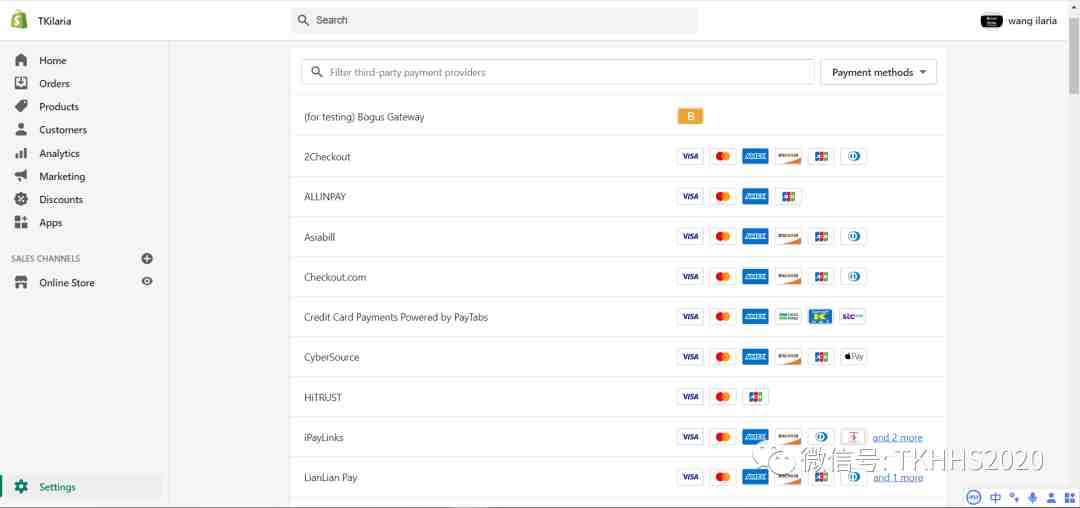
Task: Click the stc pay icon in PayTabs row
Action: click(x=853, y=317)
